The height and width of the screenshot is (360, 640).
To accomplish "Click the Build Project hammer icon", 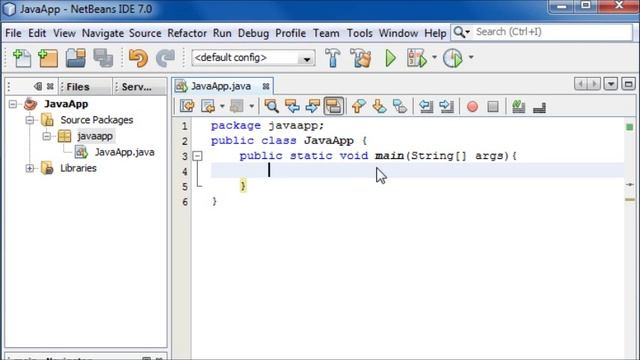I will 333,58.
